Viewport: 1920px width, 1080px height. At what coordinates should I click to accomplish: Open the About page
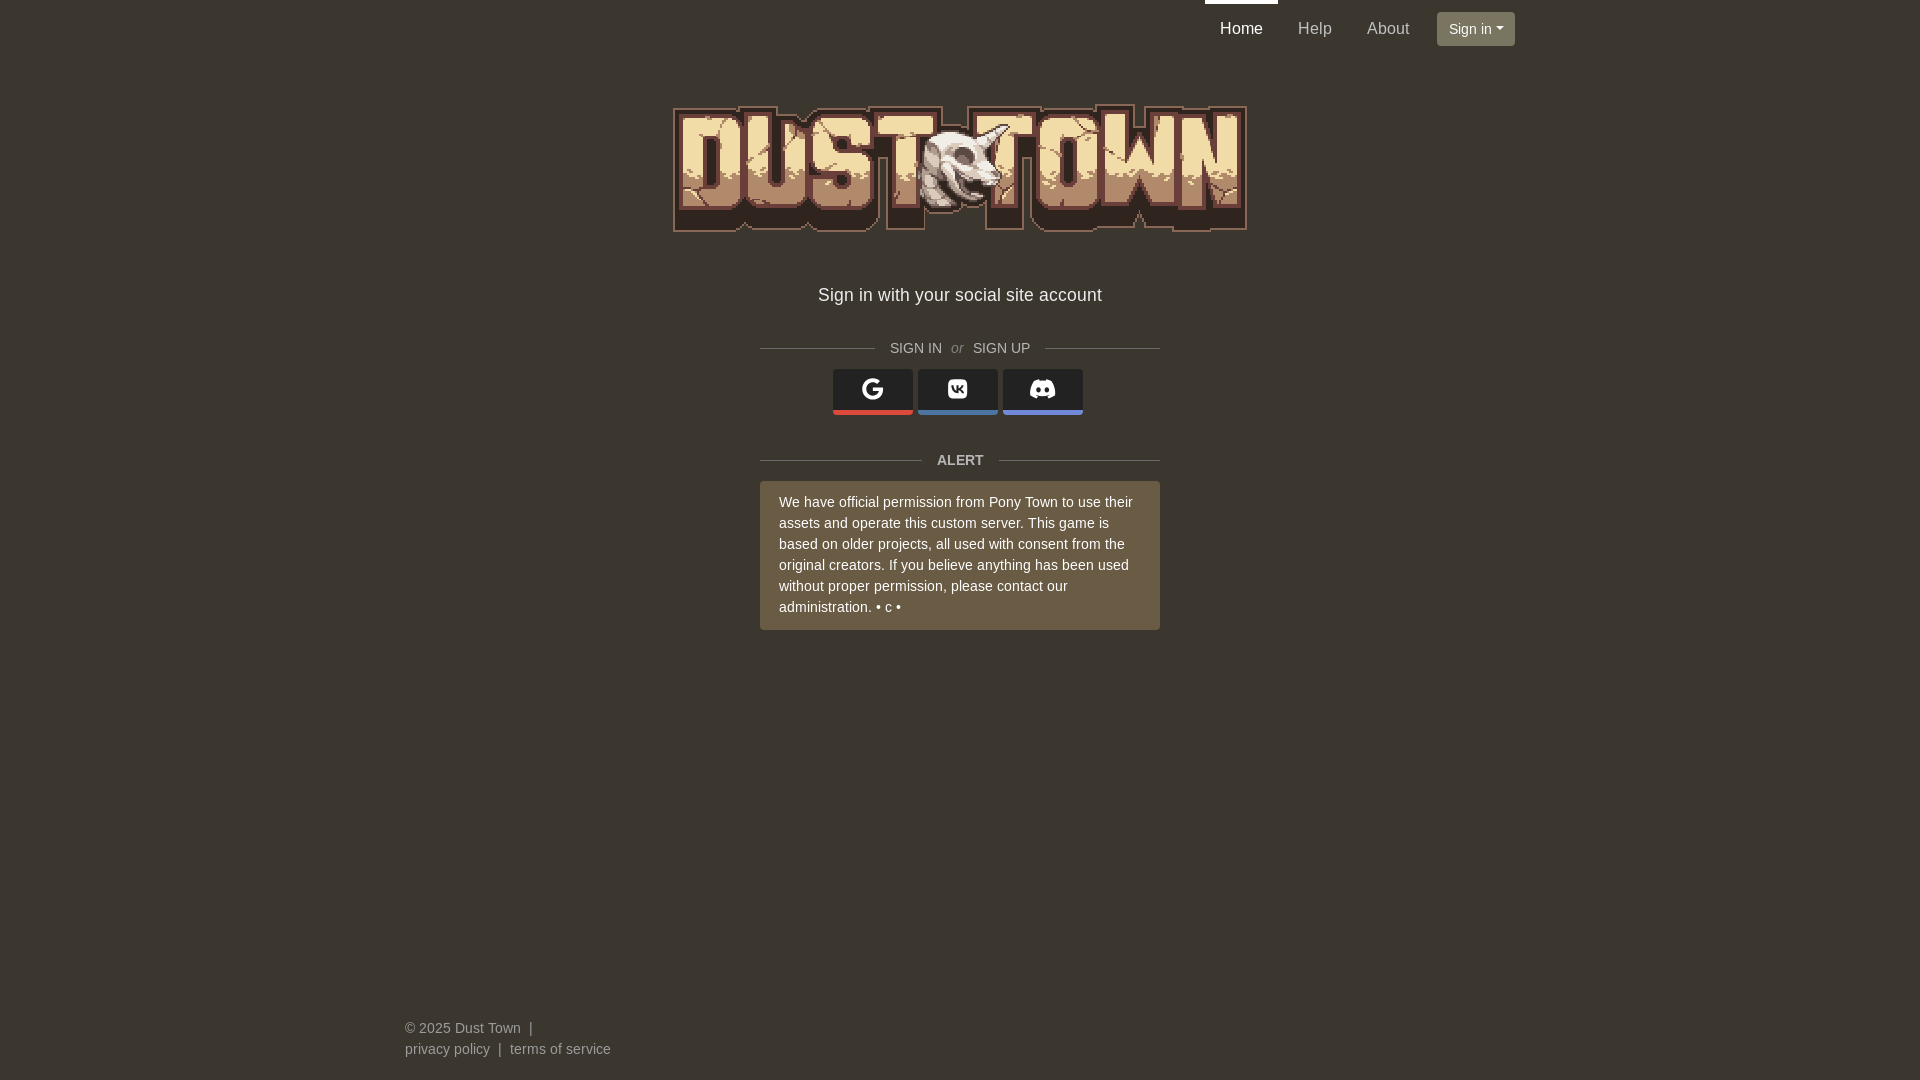pyautogui.click(x=1387, y=29)
